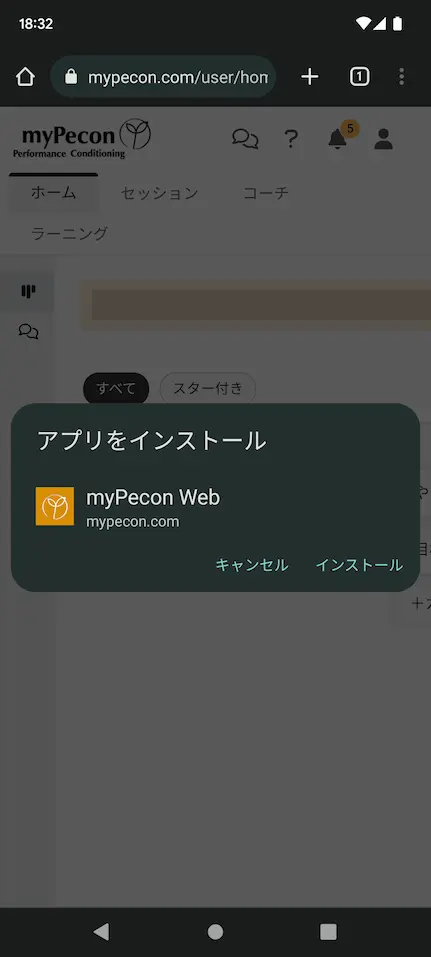Viewport: 431px width, 957px height.
Task: Open the browser three-dot overflow menu
Action: click(401, 77)
